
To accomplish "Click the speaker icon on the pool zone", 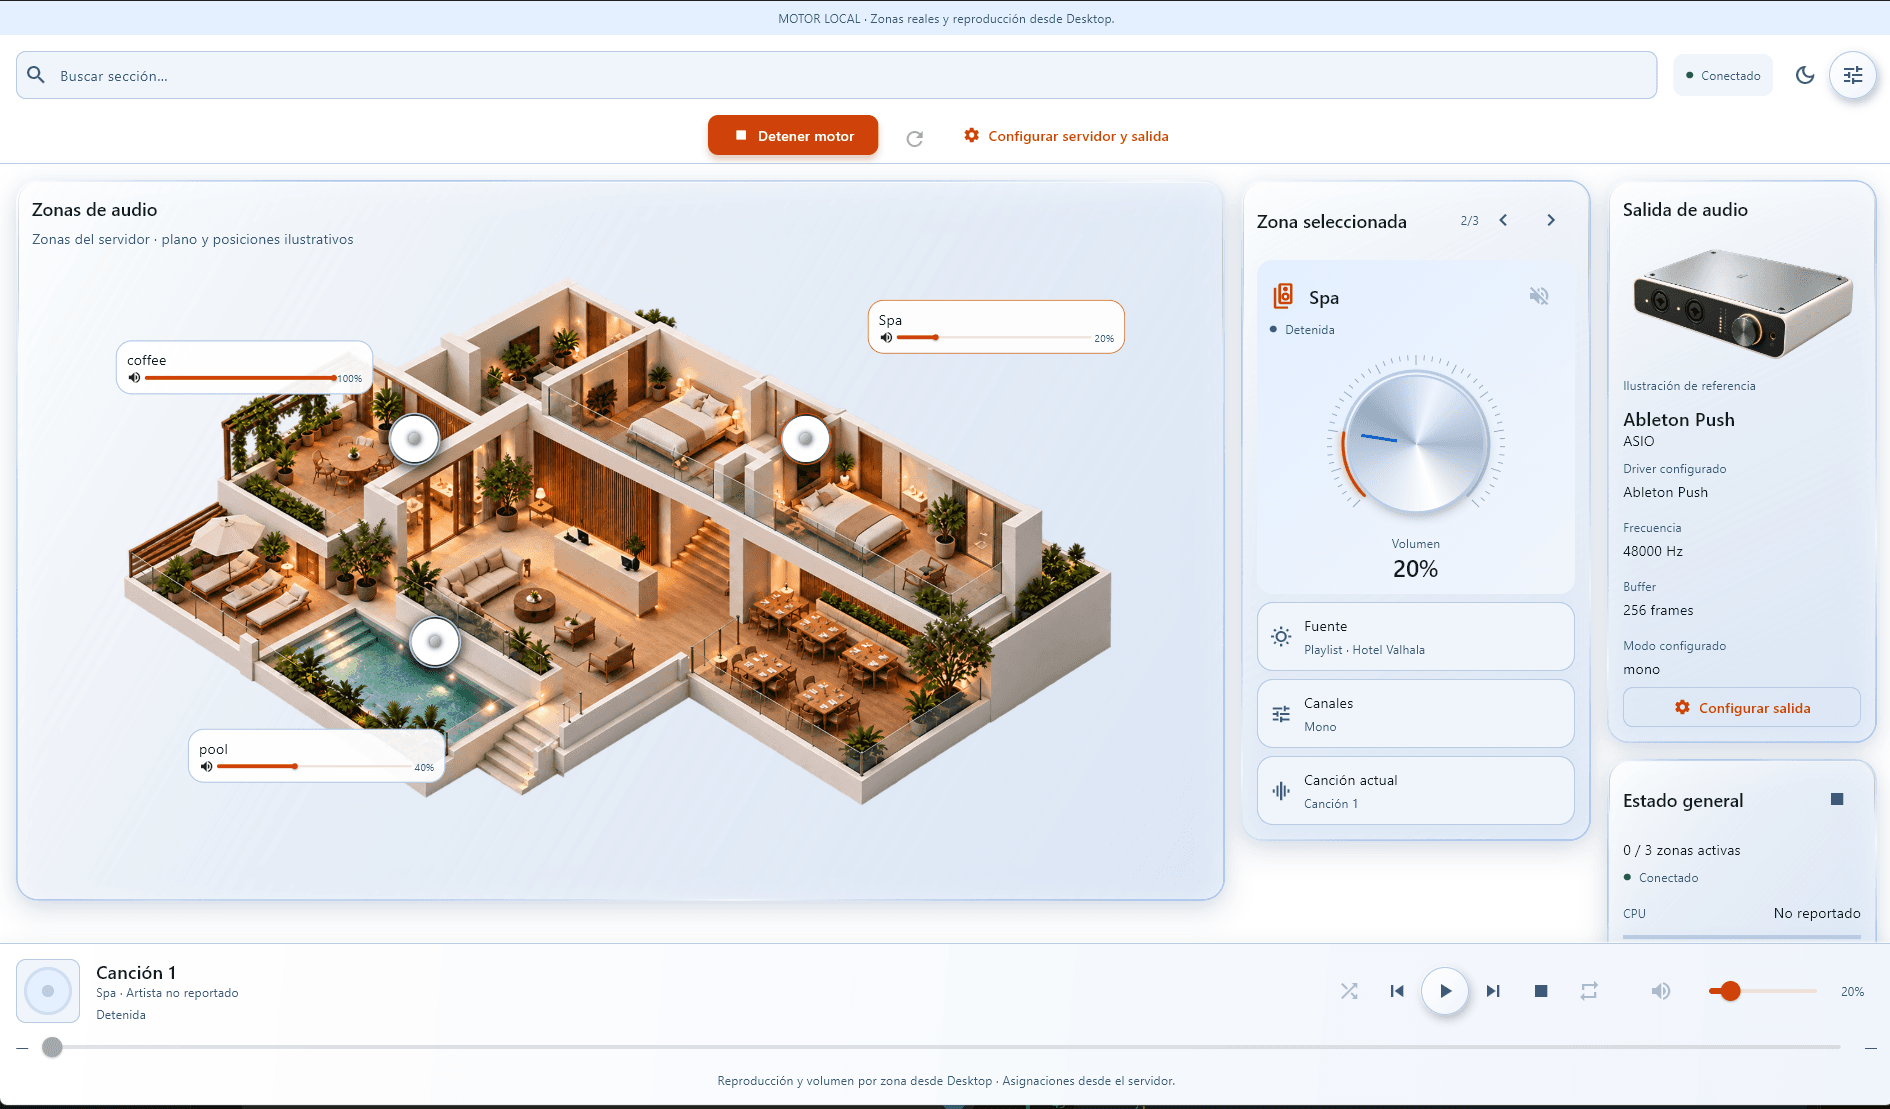I will point(206,767).
